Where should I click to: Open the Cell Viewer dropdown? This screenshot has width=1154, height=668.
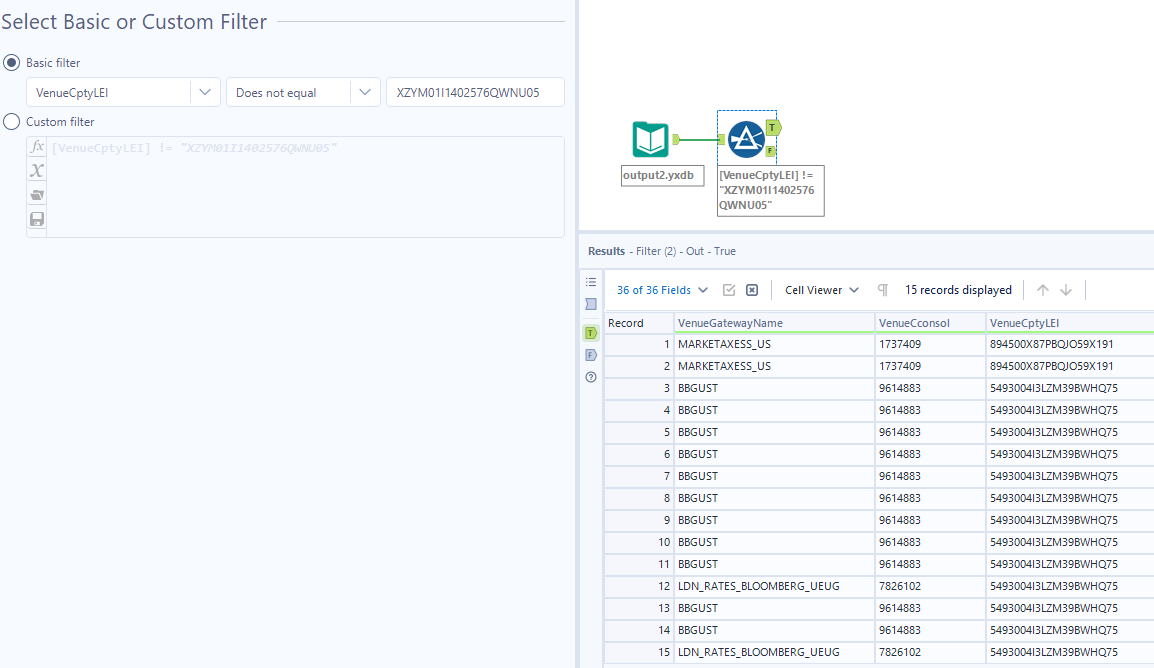coord(820,289)
